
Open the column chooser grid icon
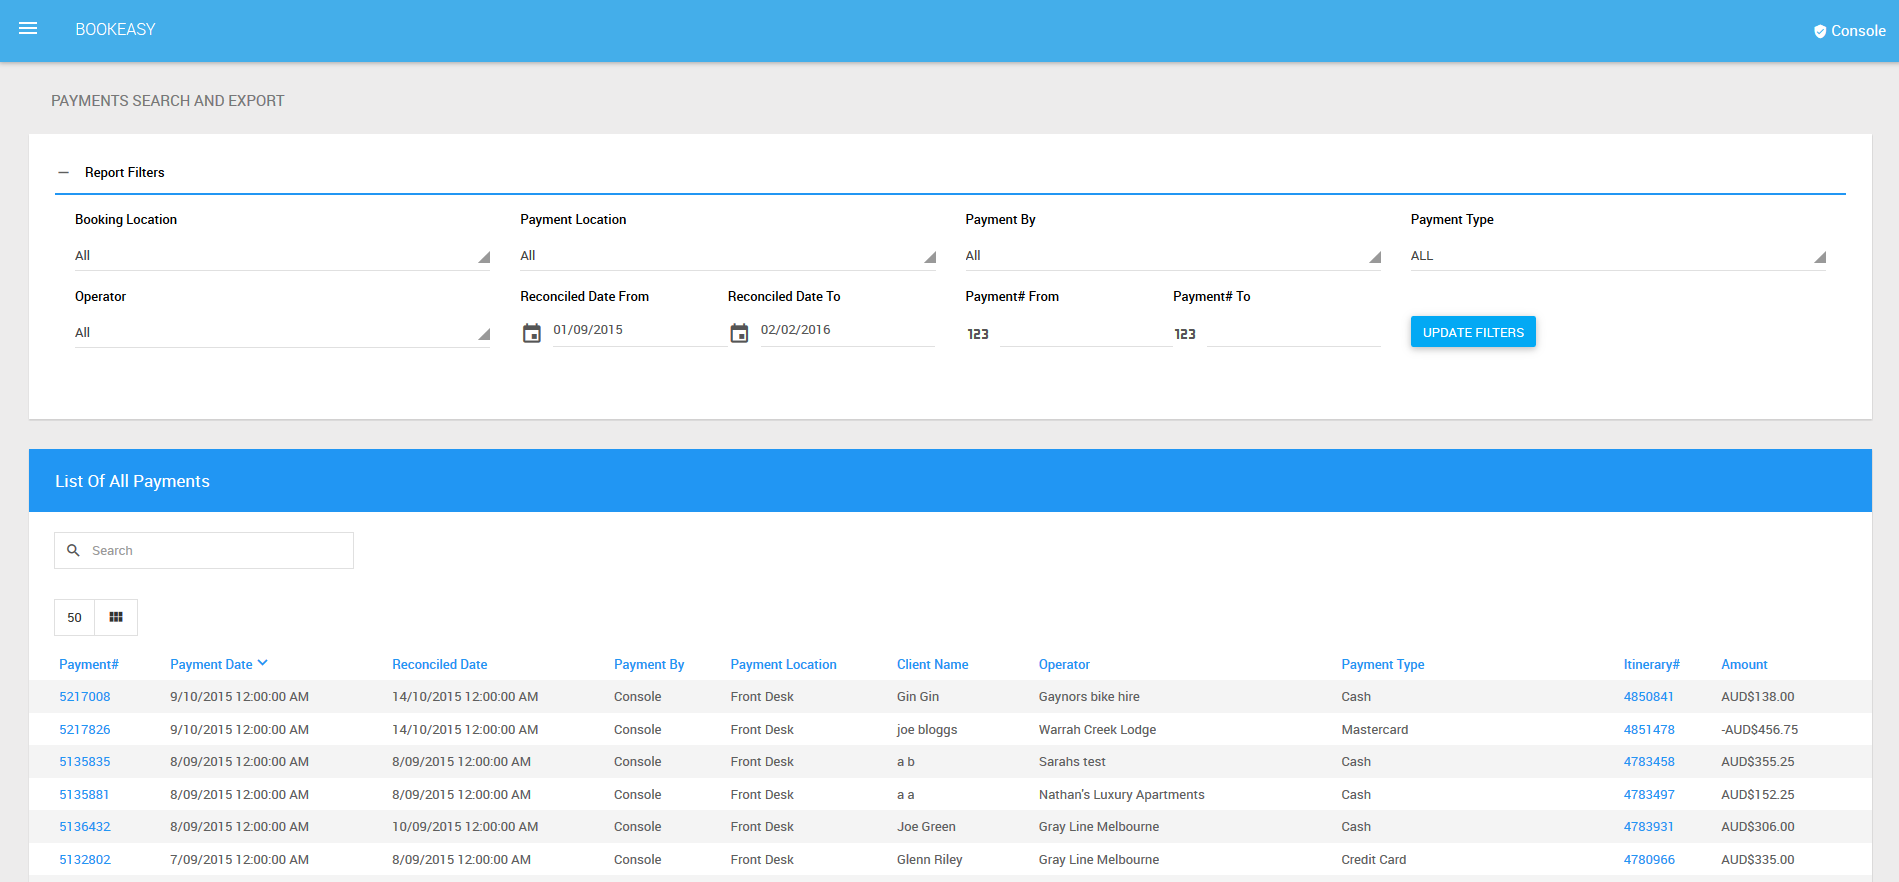(116, 617)
